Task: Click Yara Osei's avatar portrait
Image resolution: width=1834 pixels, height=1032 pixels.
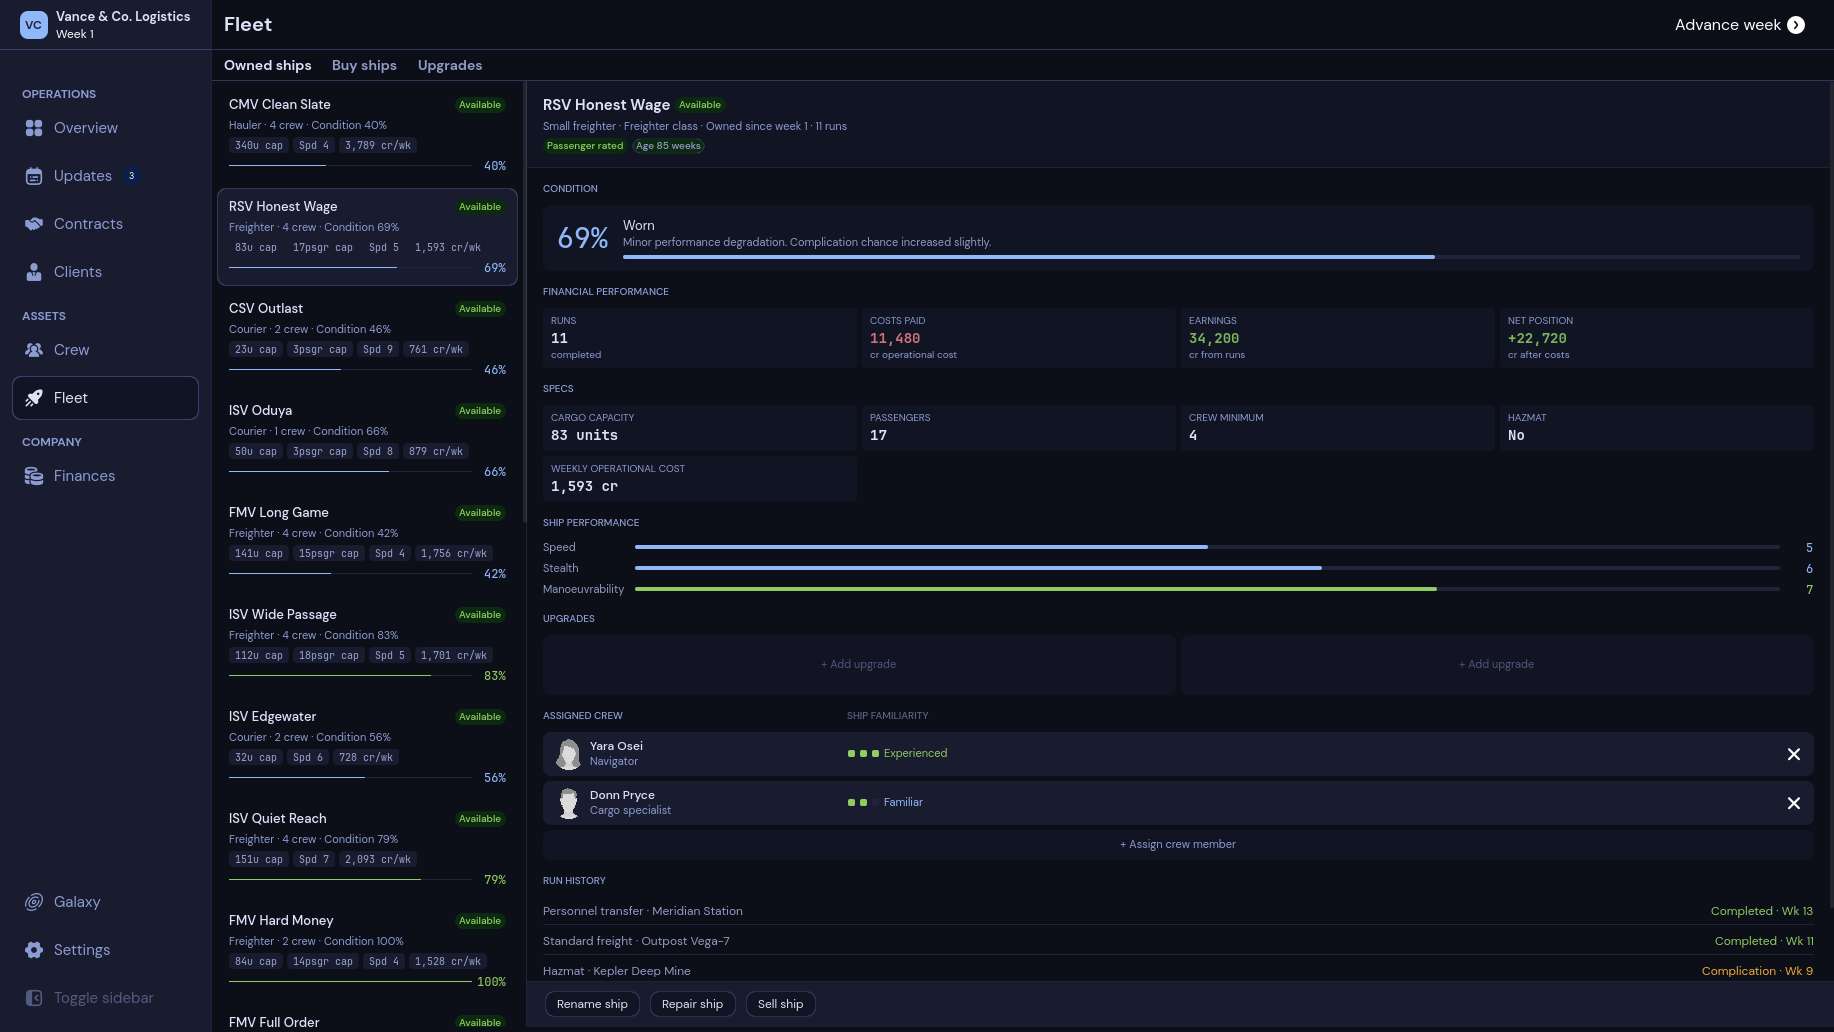Action: pyautogui.click(x=569, y=754)
